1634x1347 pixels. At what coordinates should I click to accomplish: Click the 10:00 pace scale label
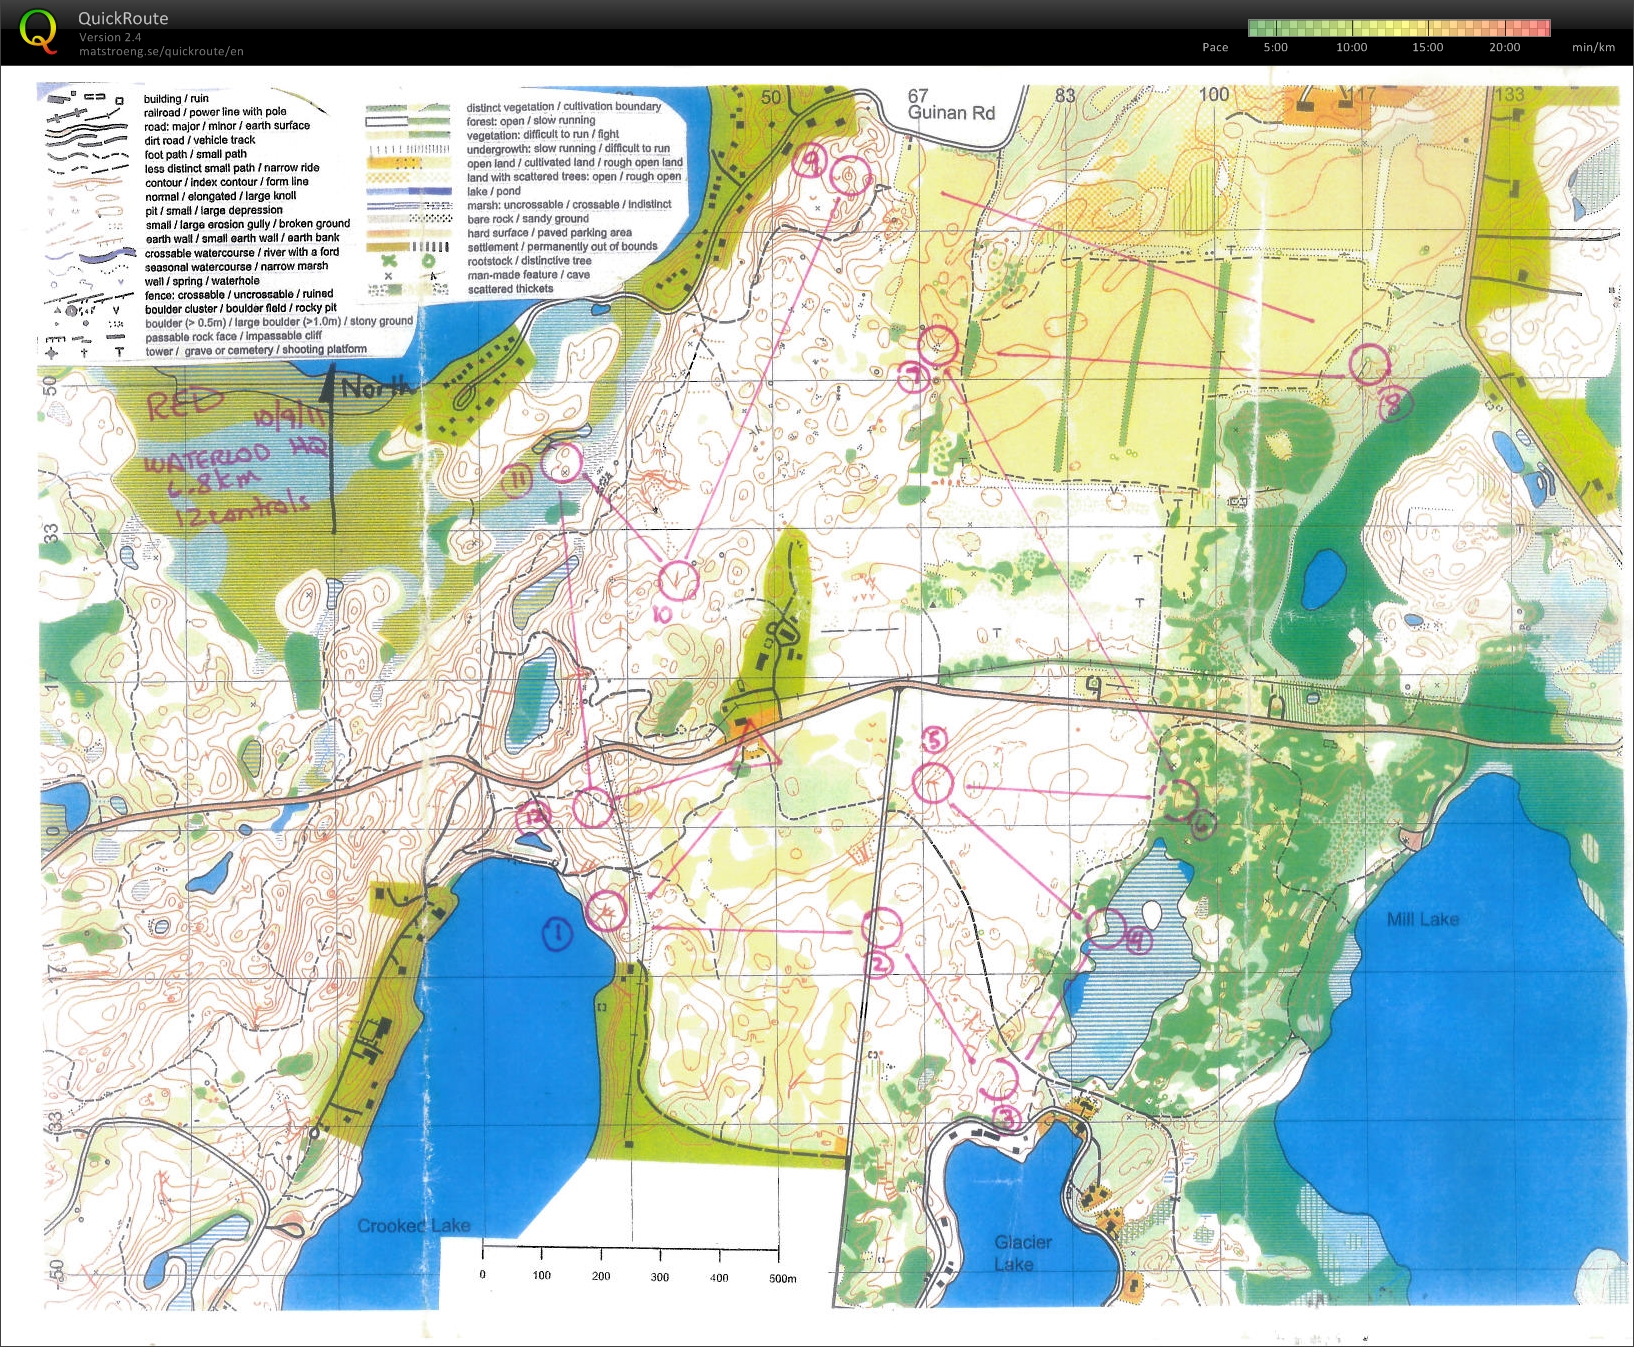[x=1351, y=47]
